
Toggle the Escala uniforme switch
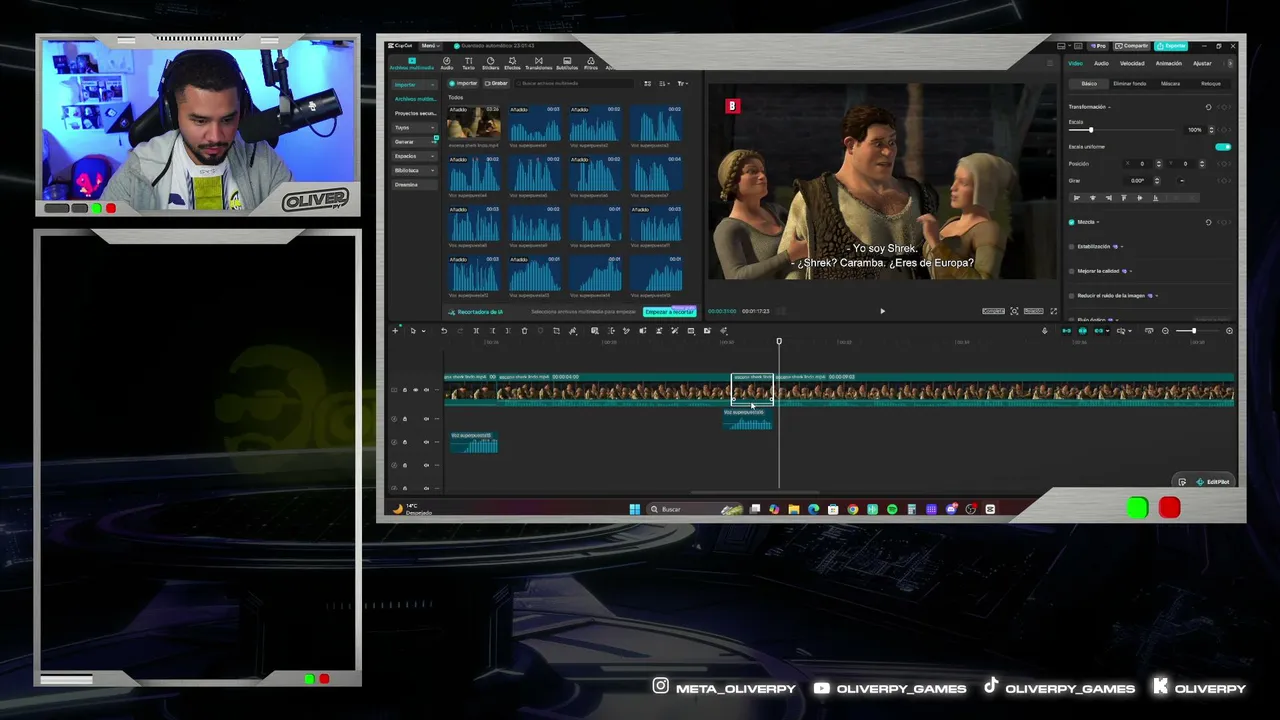point(1223,147)
